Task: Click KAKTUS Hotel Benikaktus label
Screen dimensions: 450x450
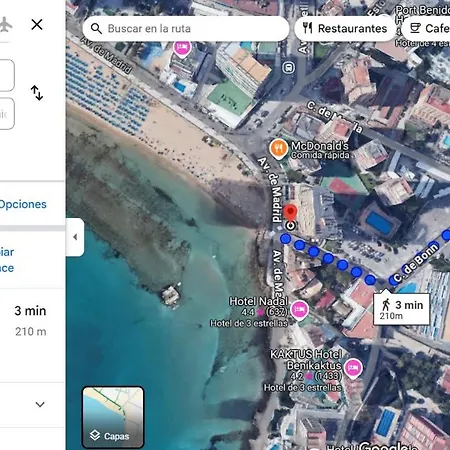Action: 306,360
